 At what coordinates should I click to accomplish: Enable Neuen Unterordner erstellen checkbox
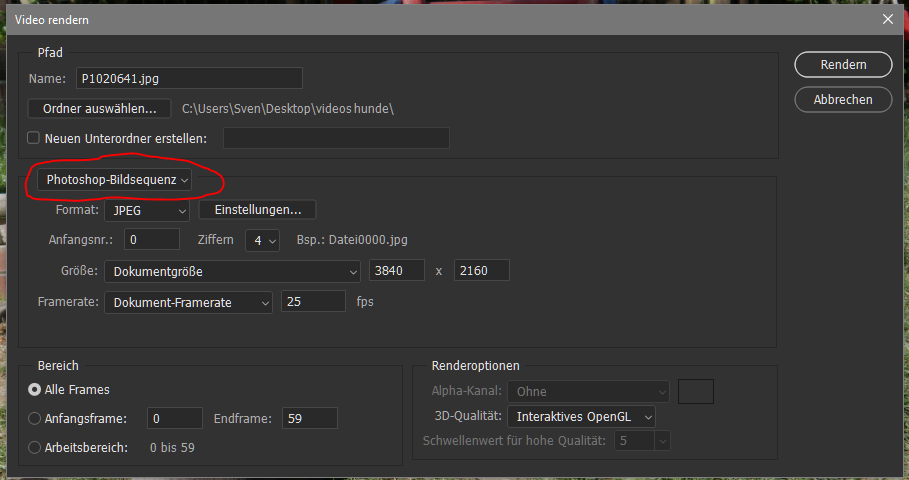tap(34, 138)
